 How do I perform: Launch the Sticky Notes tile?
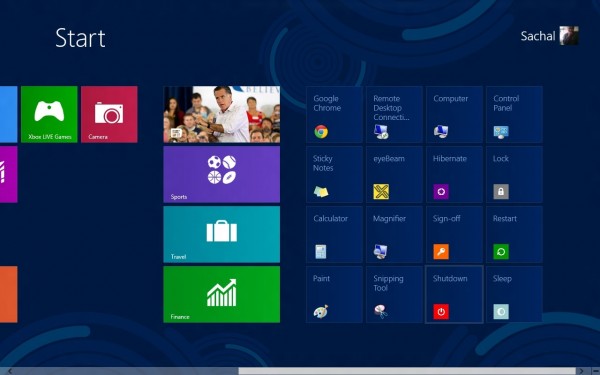tap(334, 174)
